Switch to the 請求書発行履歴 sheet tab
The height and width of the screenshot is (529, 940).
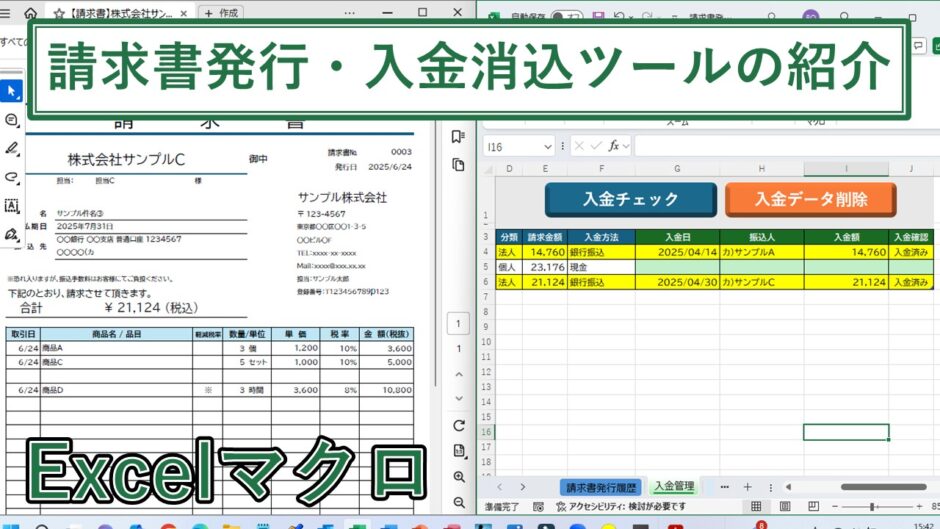pyautogui.click(x=601, y=487)
